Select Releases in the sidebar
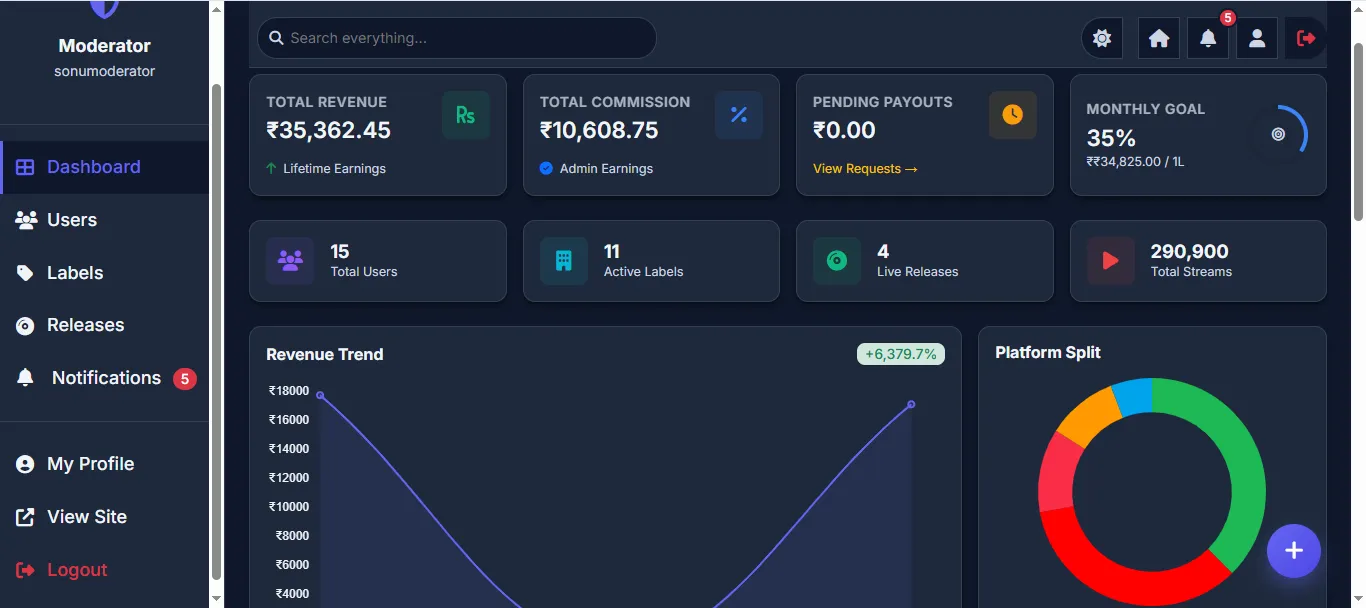 [104, 325]
